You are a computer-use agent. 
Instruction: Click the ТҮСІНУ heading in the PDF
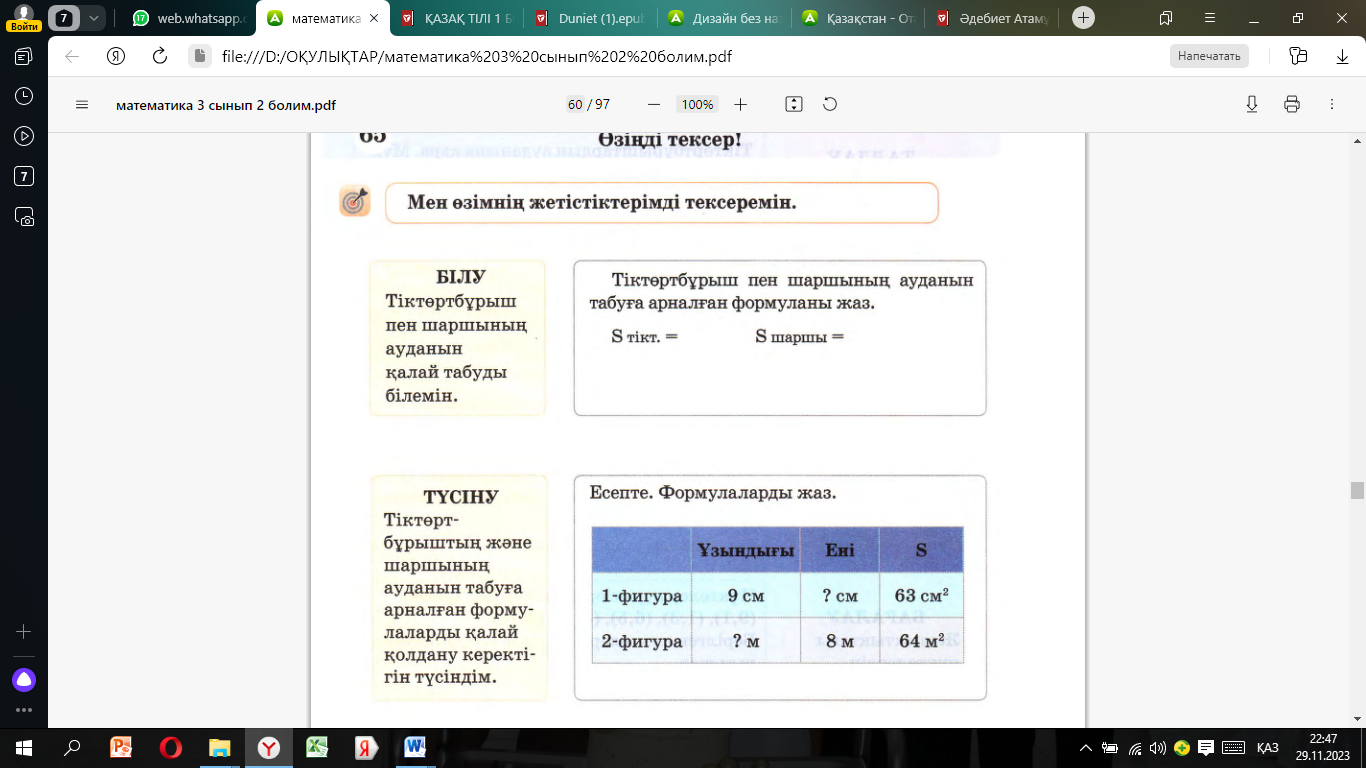460,497
